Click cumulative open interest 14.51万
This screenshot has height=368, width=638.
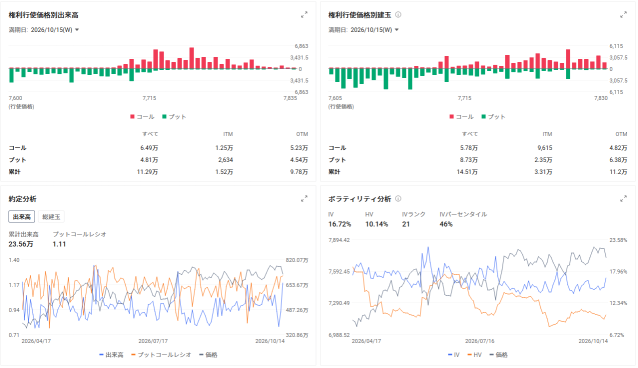point(467,172)
